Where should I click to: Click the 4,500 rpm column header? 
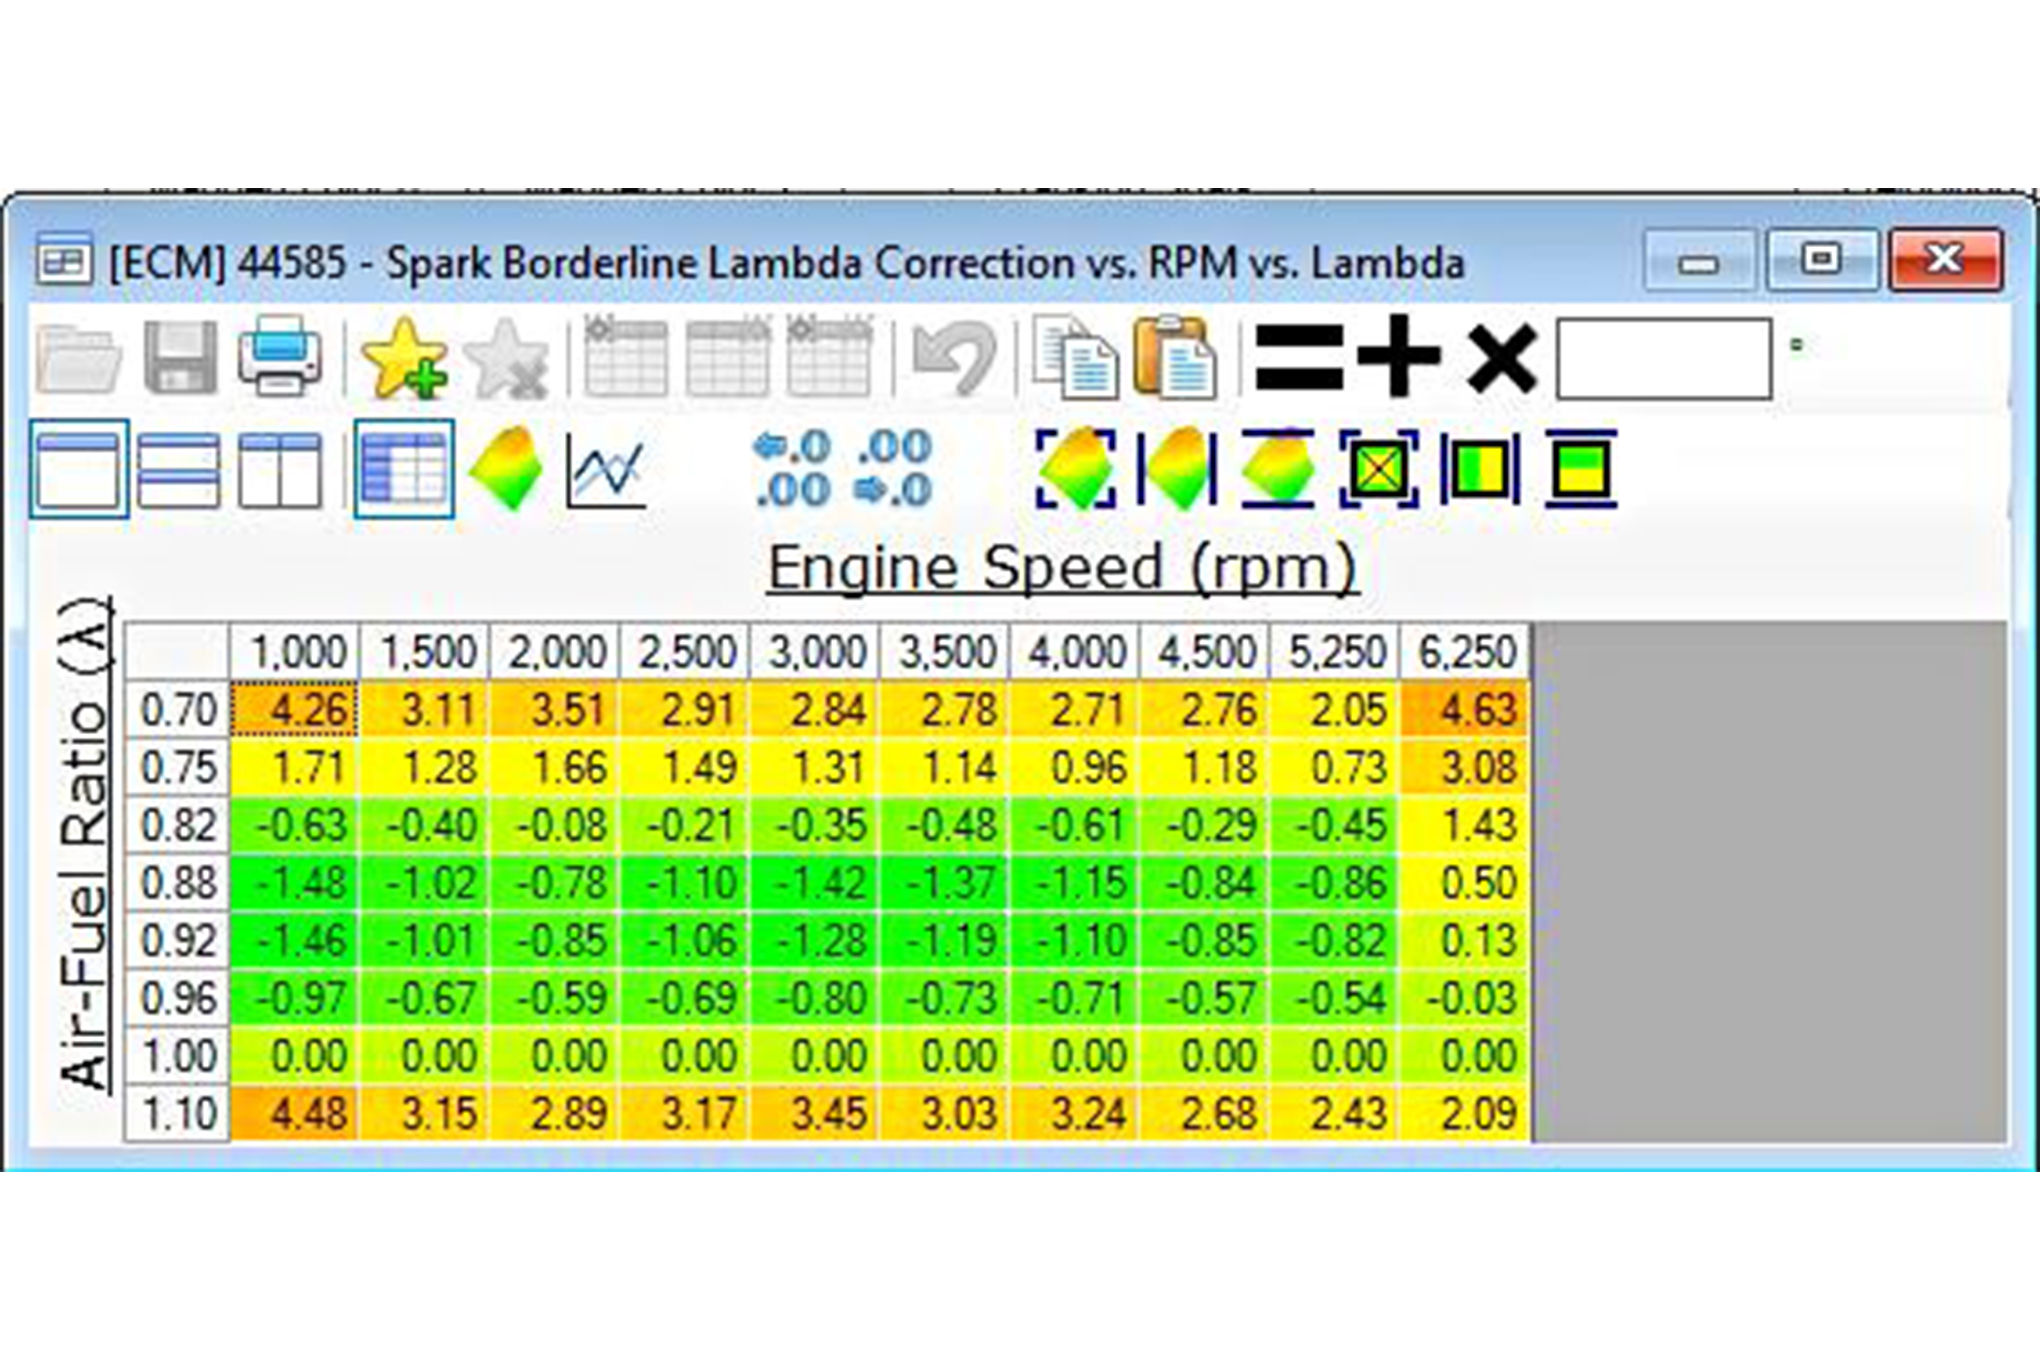click(1205, 652)
